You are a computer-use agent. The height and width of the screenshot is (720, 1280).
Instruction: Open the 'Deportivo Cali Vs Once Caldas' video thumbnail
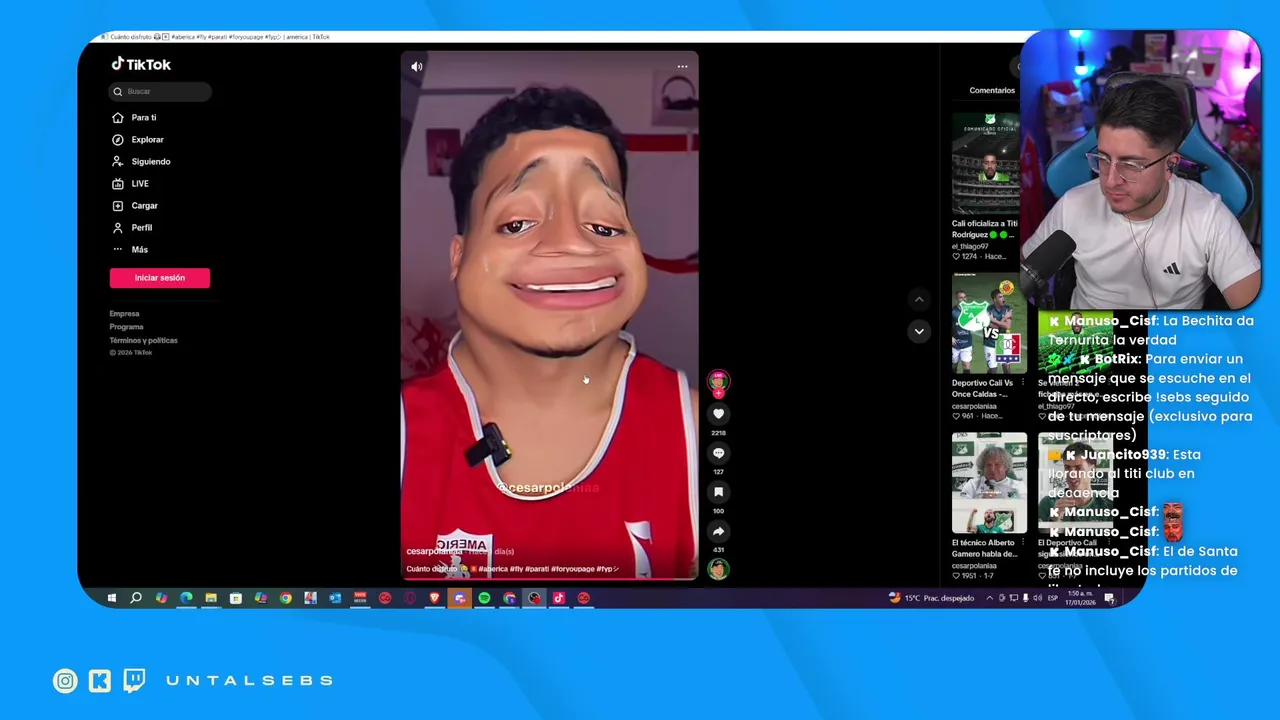(989, 324)
